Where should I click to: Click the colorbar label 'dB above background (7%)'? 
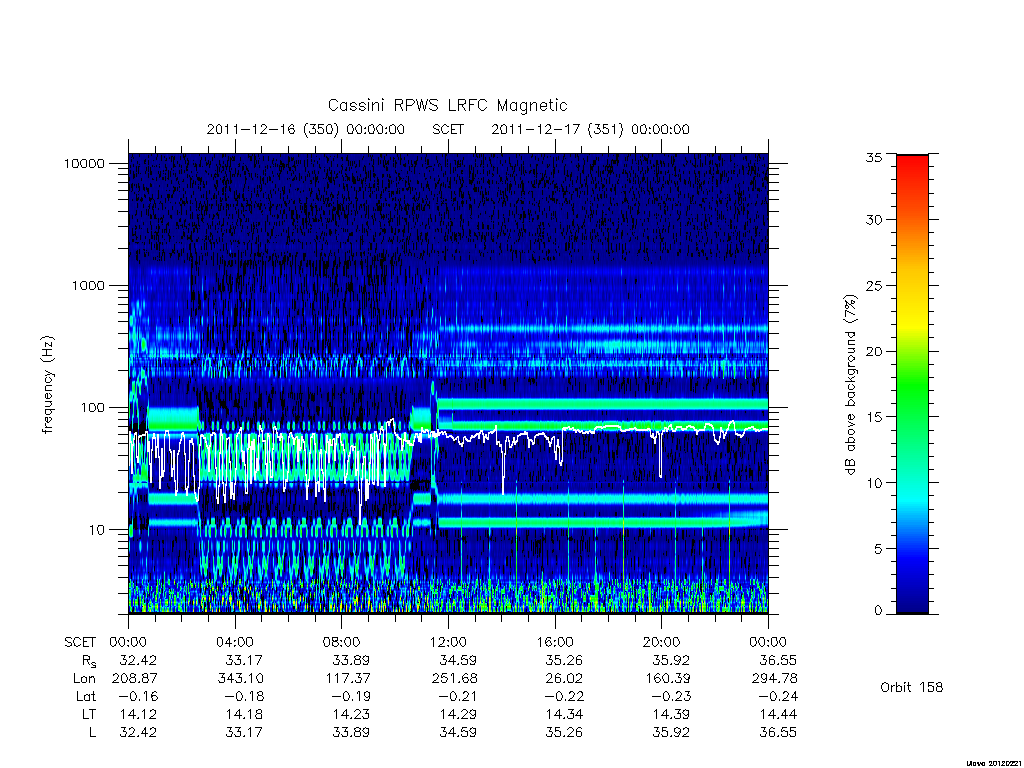850,384
